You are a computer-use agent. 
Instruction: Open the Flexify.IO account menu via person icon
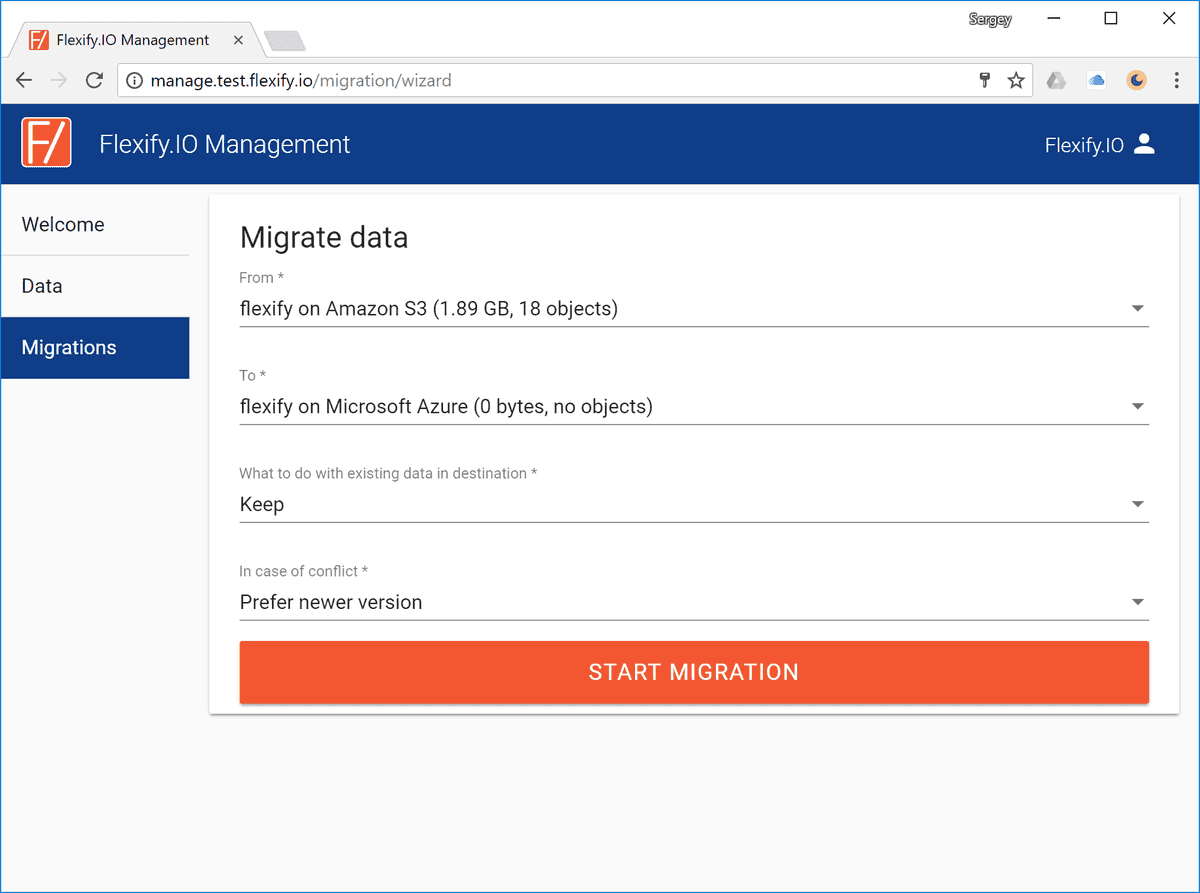click(x=1144, y=144)
